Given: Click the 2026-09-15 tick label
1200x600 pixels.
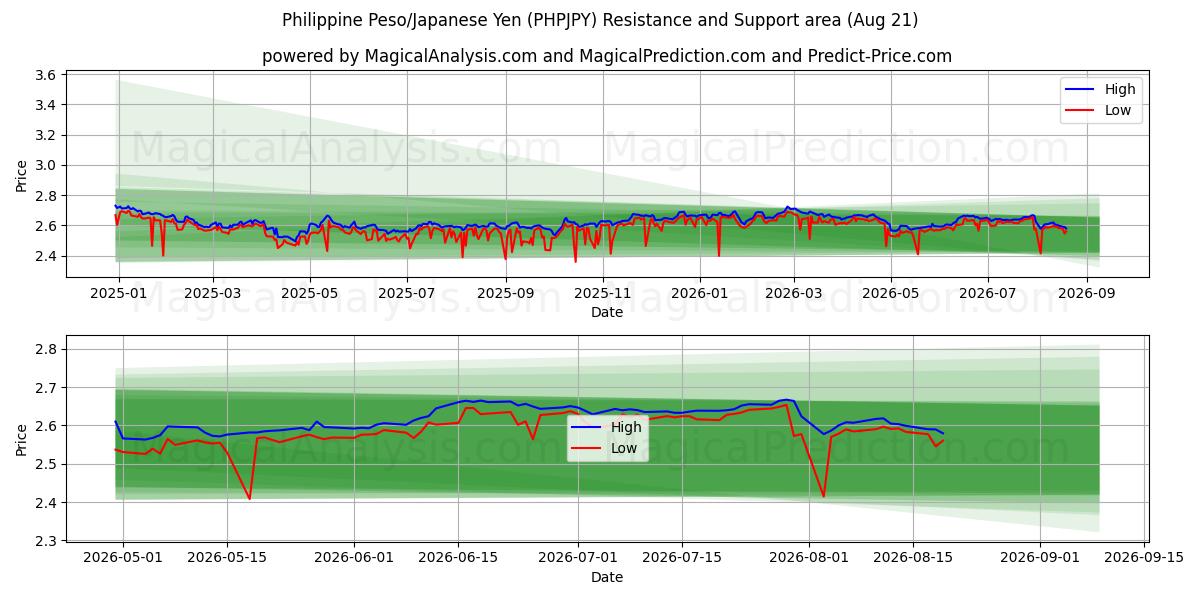Looking at the screenshot, I should point(1144,558).
